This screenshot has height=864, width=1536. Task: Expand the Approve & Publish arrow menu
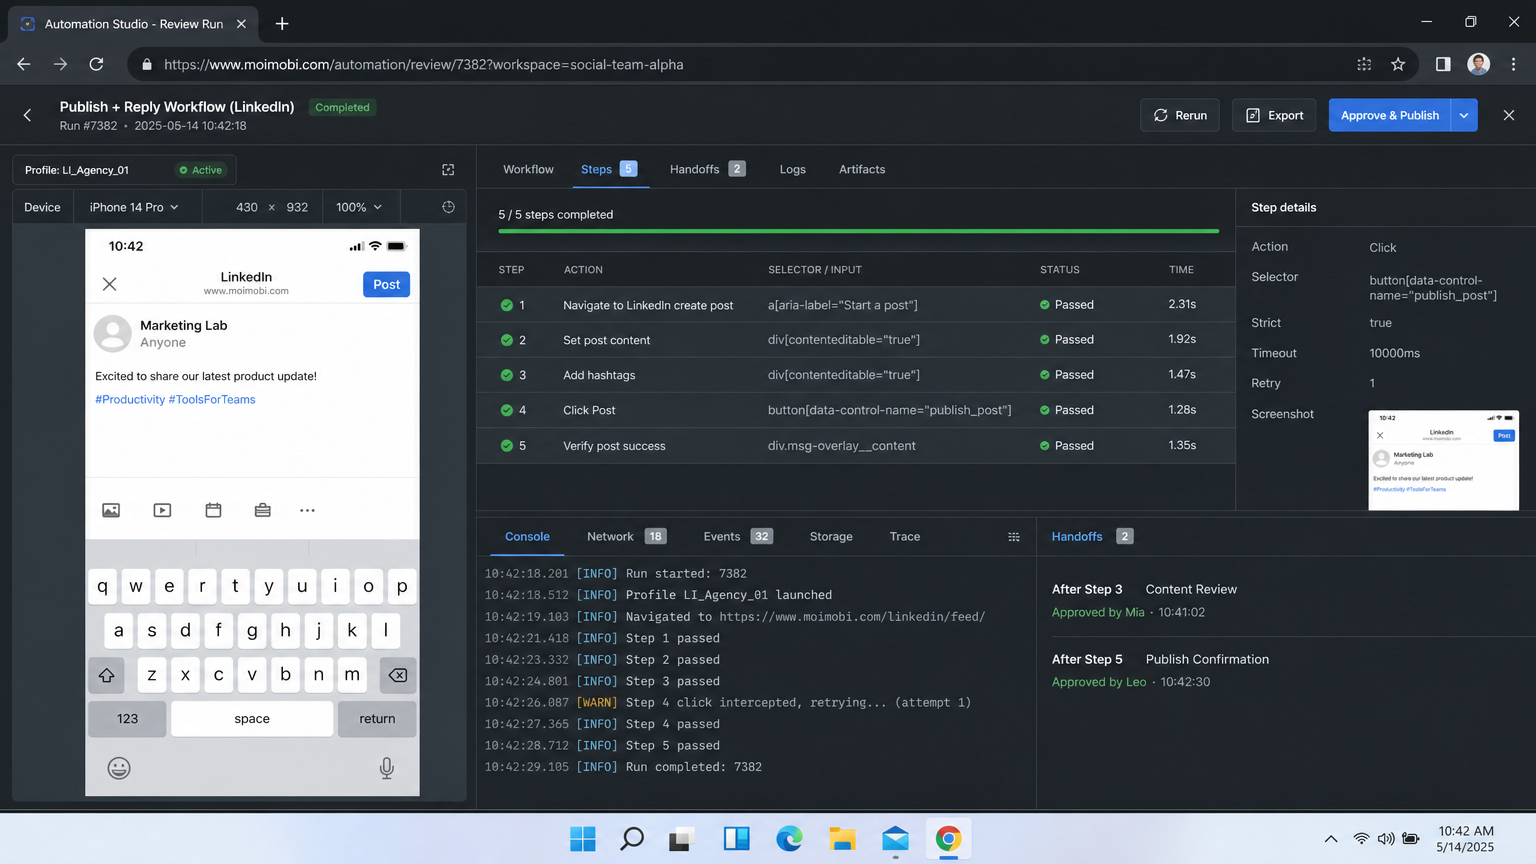point(1464,115)
